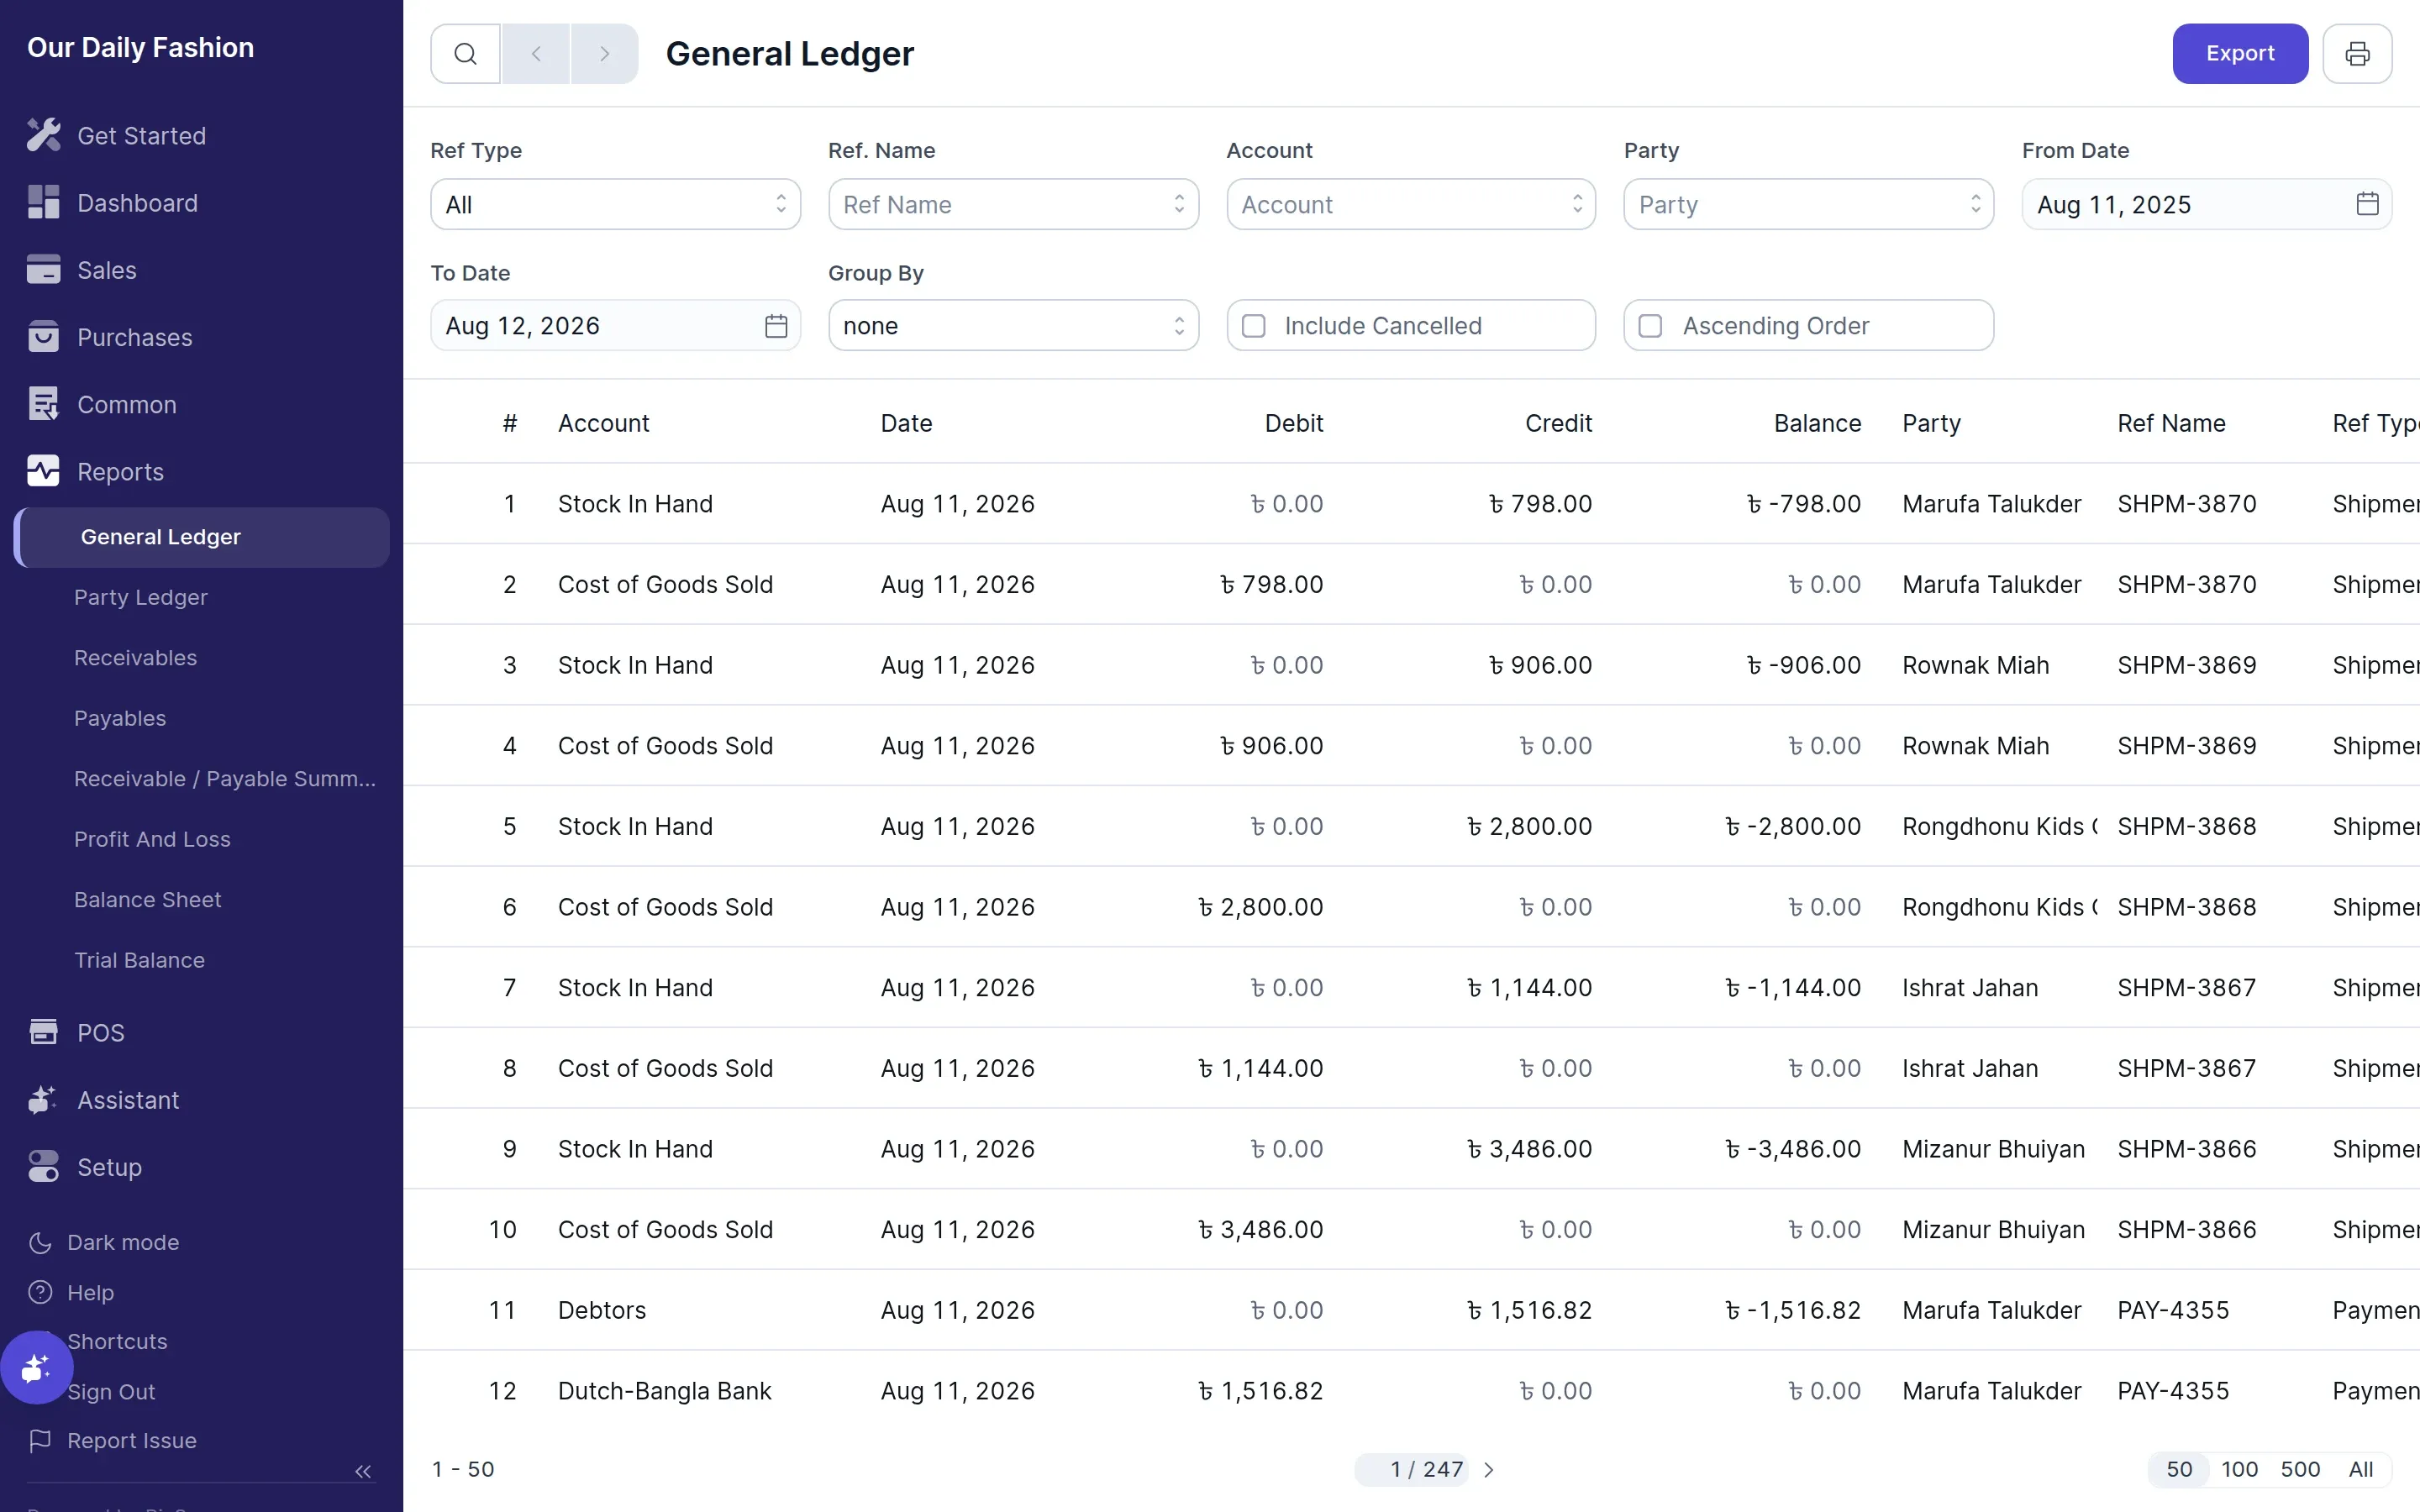Open the Group By dropdown
Image resolution: width=2420 pixels, height=1512 pixels.
[1013, 326]
